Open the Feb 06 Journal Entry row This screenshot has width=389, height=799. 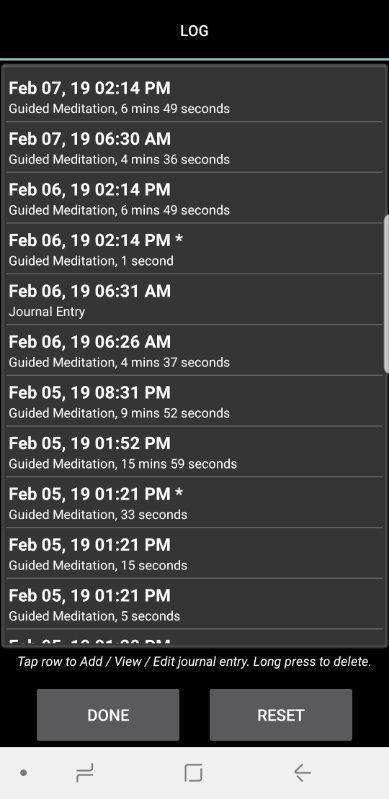(195, 300)
